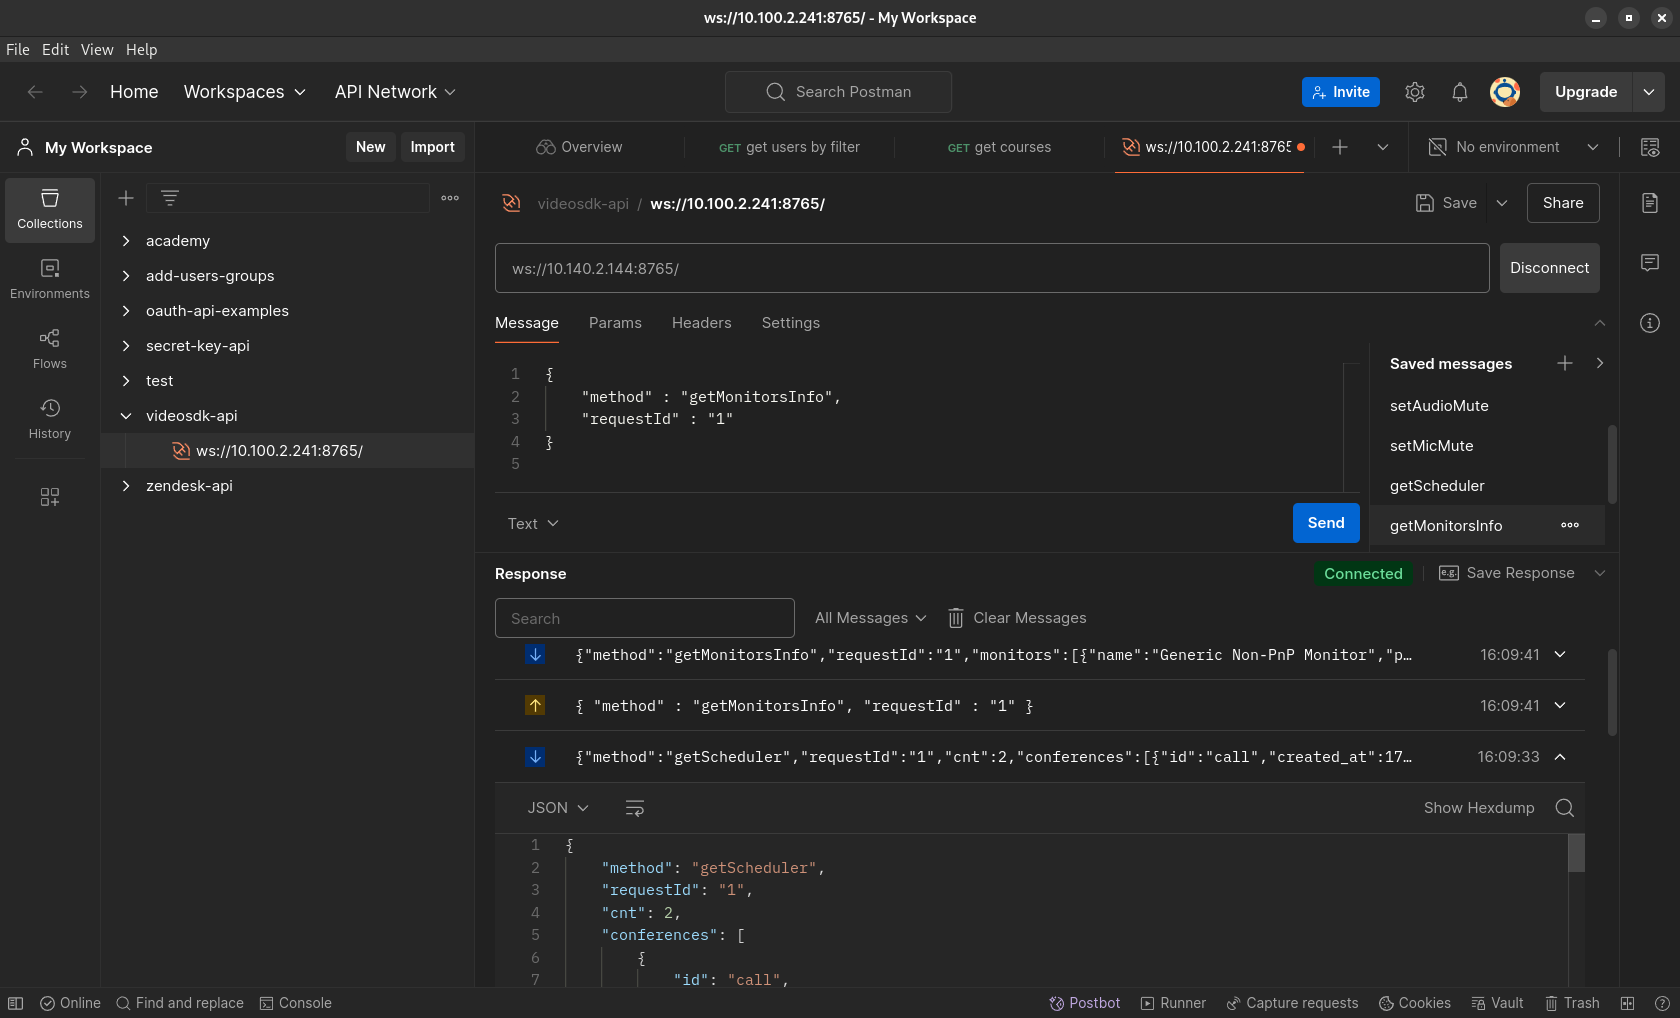Open the settings gear icon
This screenshot has width=1680, height=1018.
tap(1414, 92)
